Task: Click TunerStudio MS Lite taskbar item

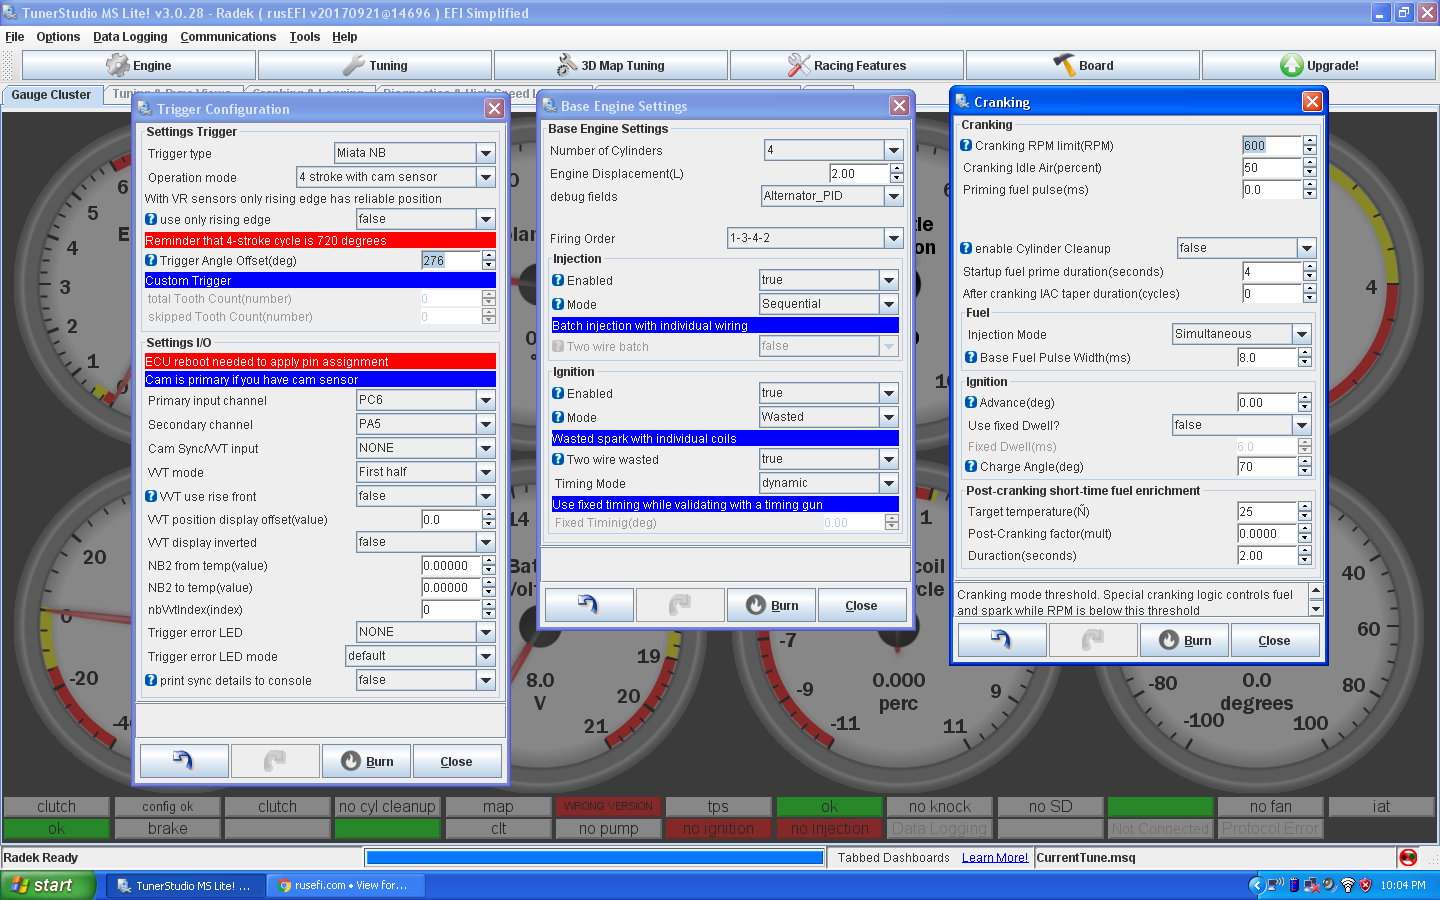Action: pos(186,885)
